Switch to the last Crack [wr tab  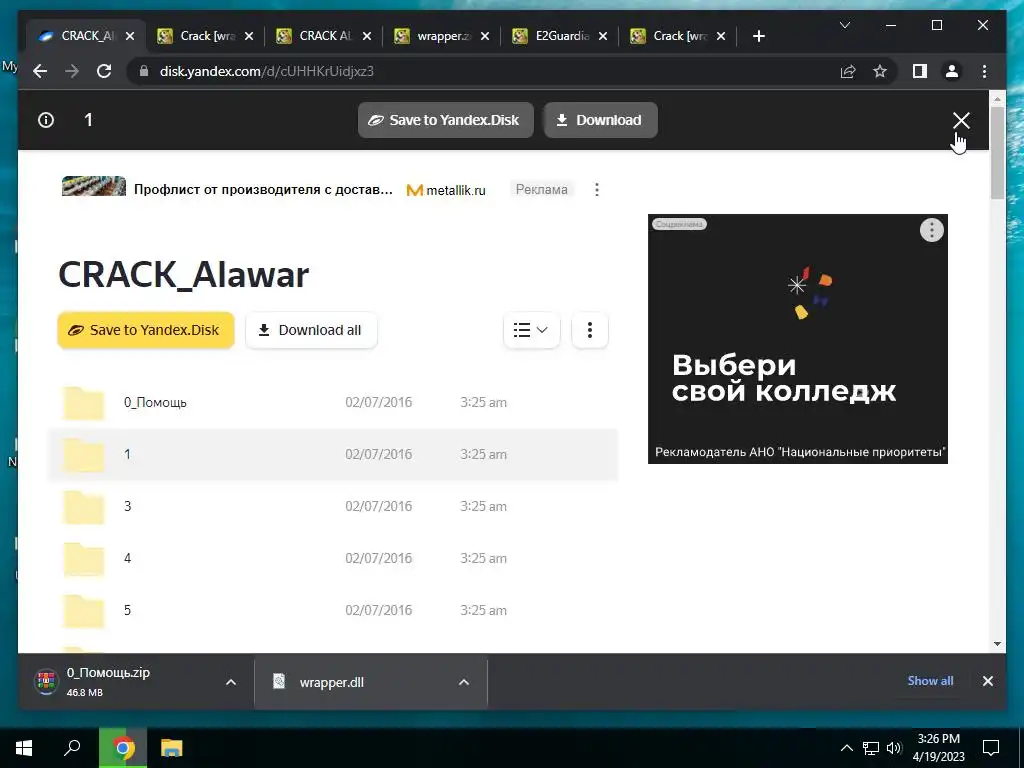[679, 36]
